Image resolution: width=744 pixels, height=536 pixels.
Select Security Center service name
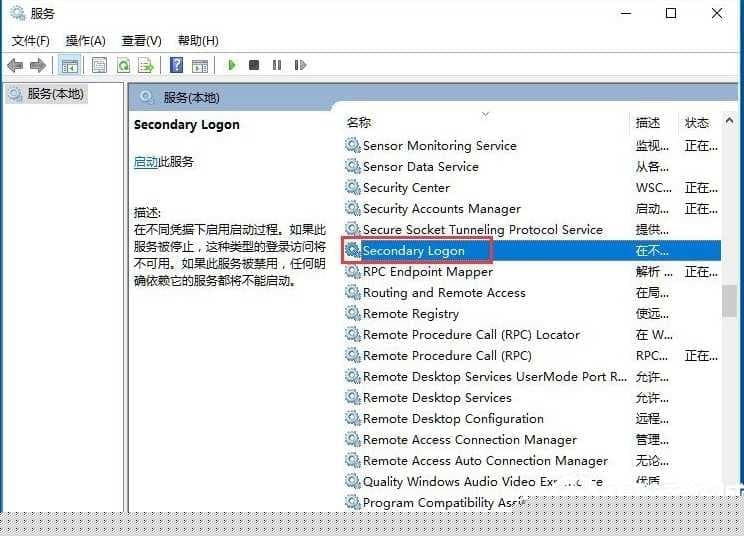pos(406,188)
